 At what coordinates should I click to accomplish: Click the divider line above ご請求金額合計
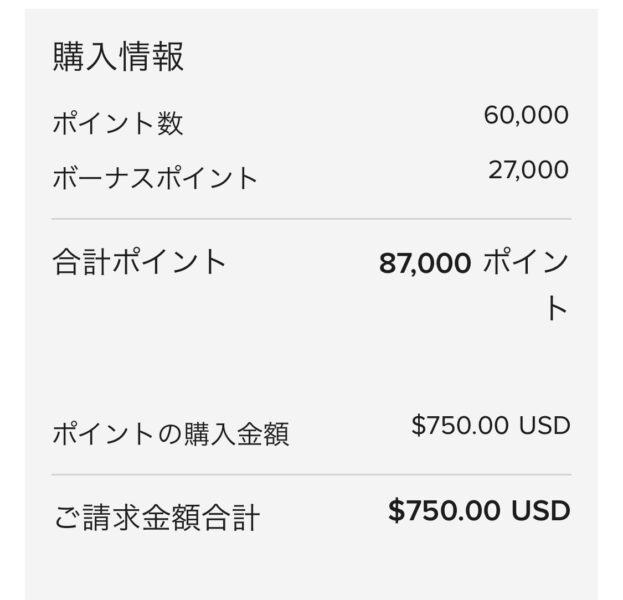tap(312, 474)
